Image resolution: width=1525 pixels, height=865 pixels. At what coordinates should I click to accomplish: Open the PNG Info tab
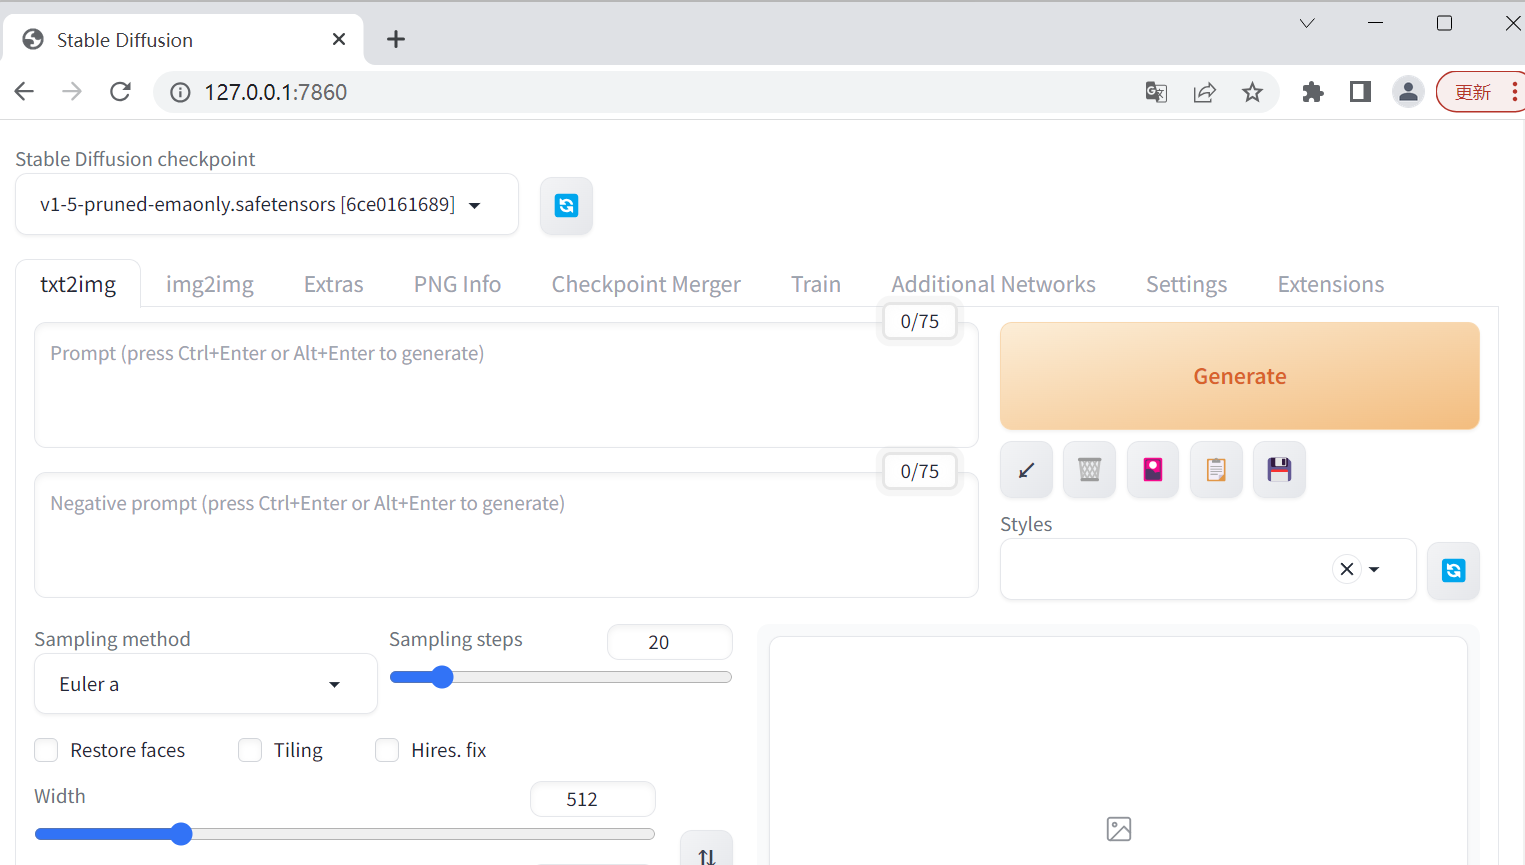coord(457,284)
